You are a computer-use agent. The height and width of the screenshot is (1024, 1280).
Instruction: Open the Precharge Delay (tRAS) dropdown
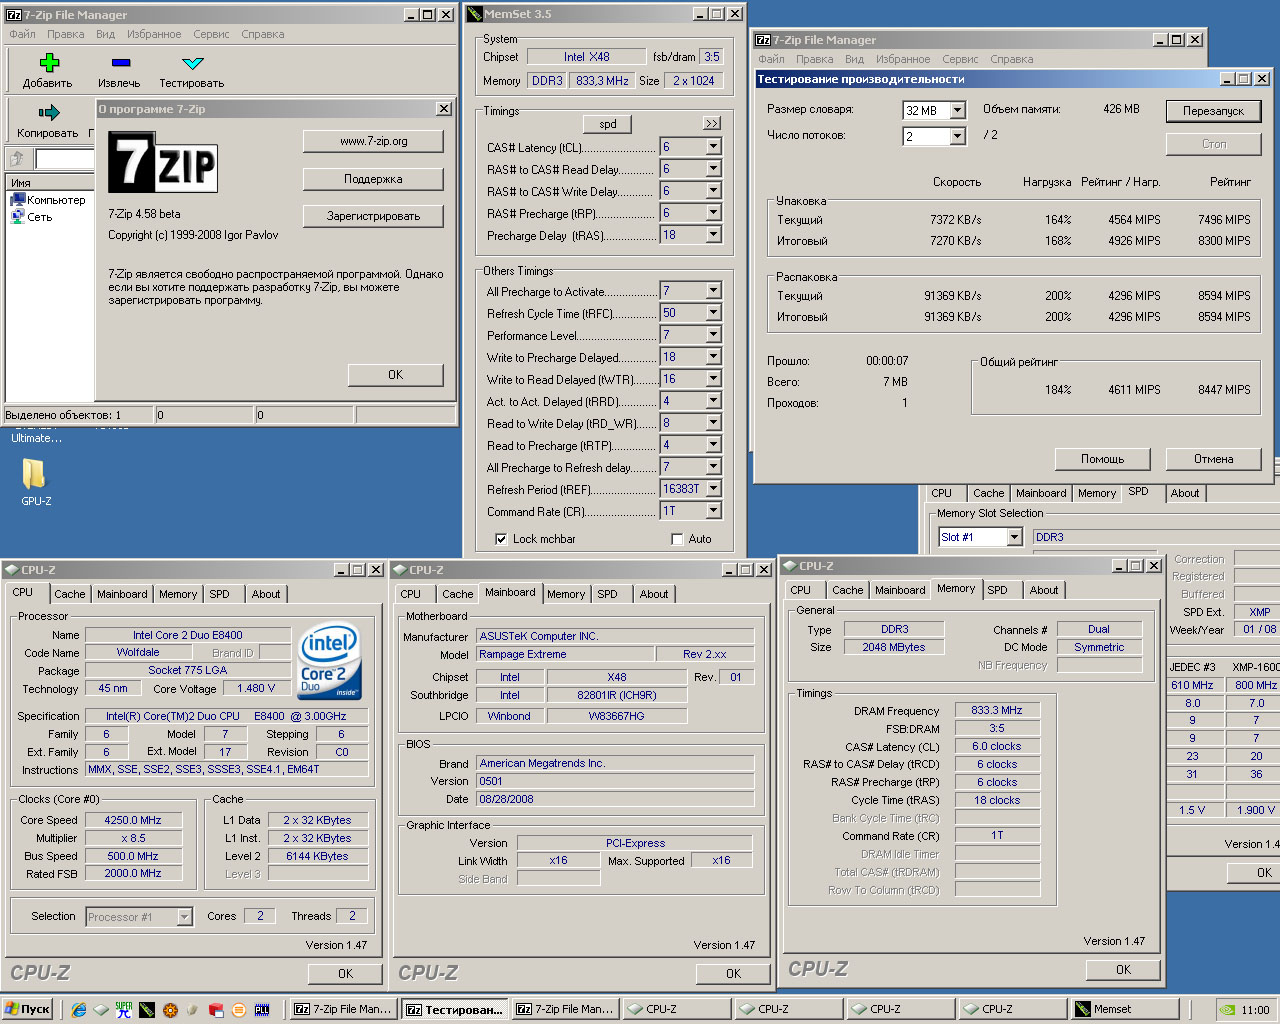click(713, 235)
